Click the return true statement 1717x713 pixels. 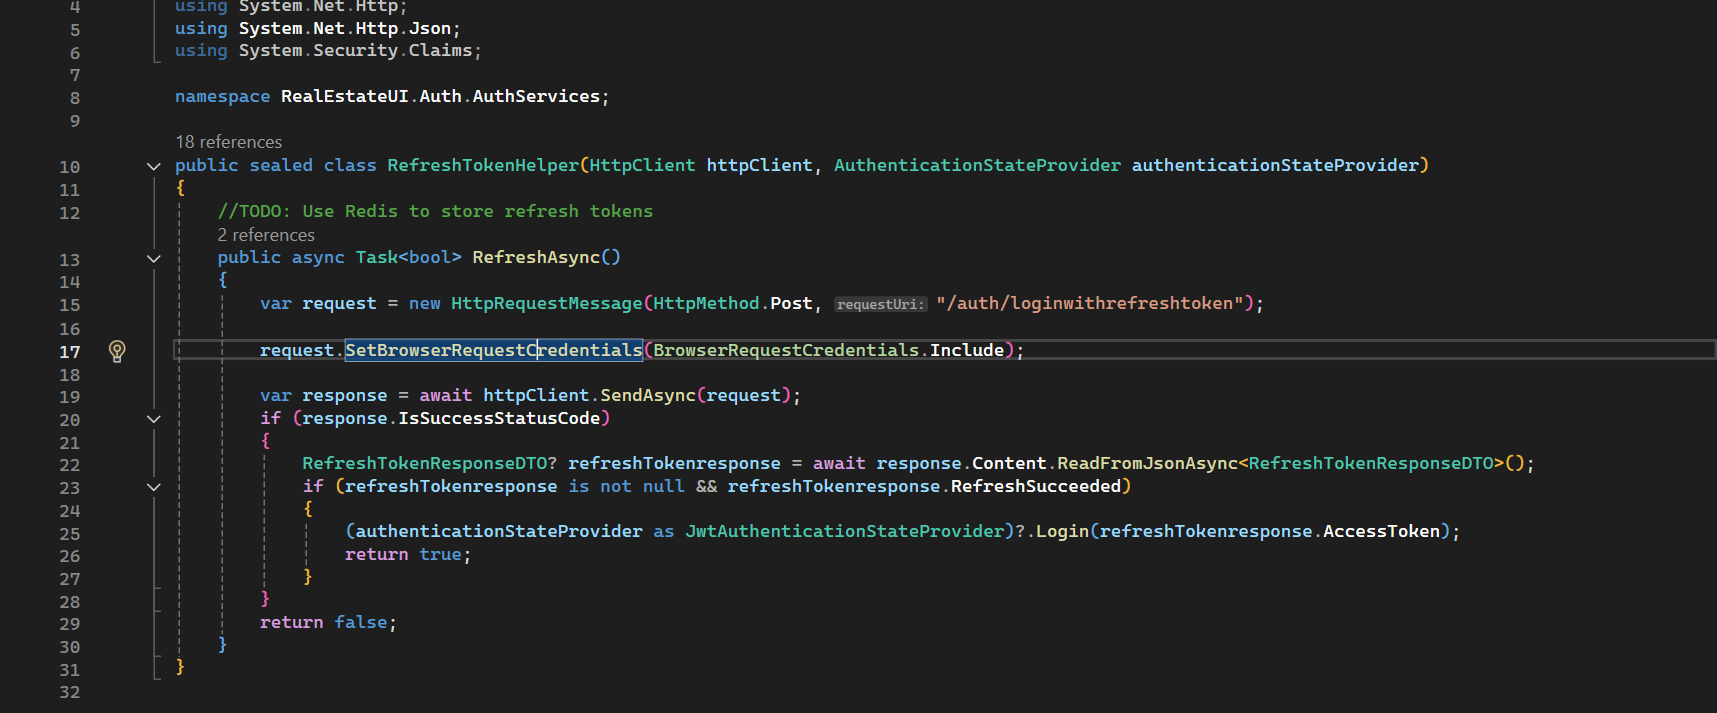[408, 554]
